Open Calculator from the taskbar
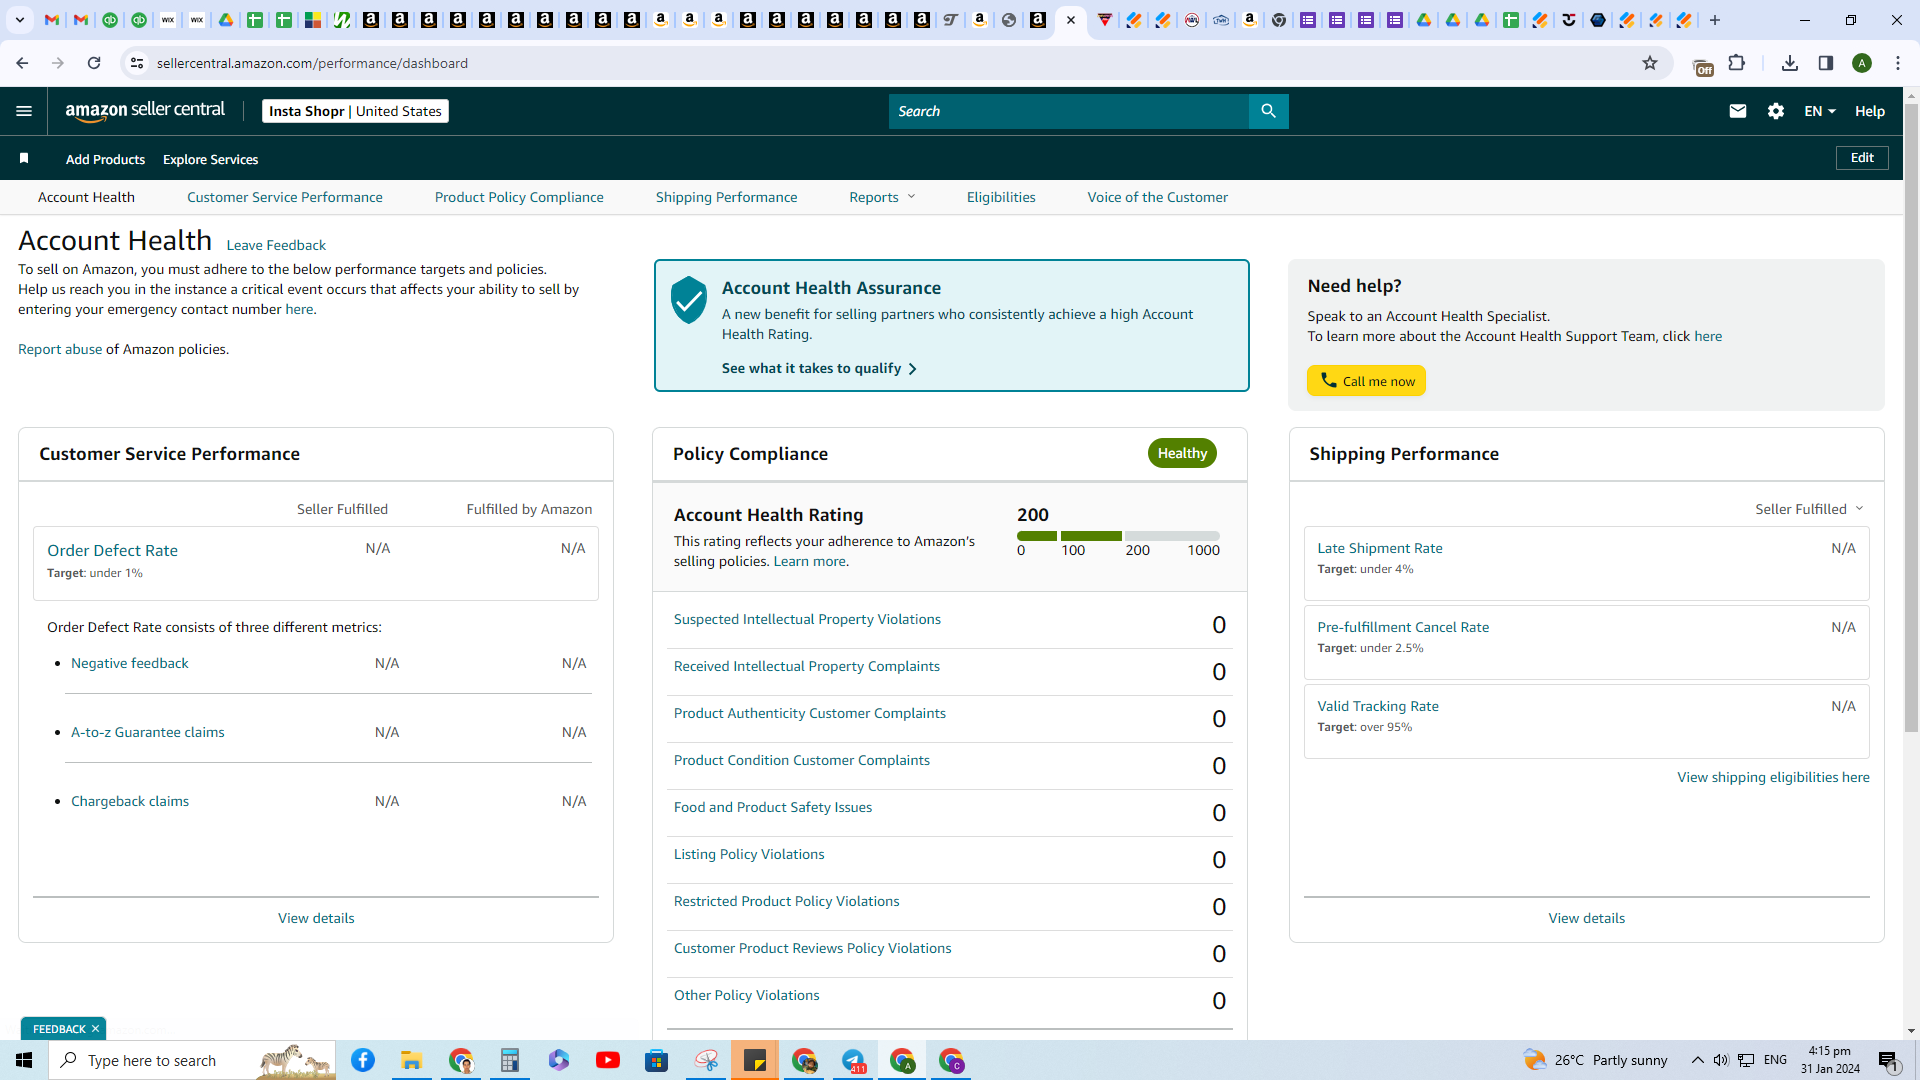1920x1080 pixels. [x=510, y=1060]
